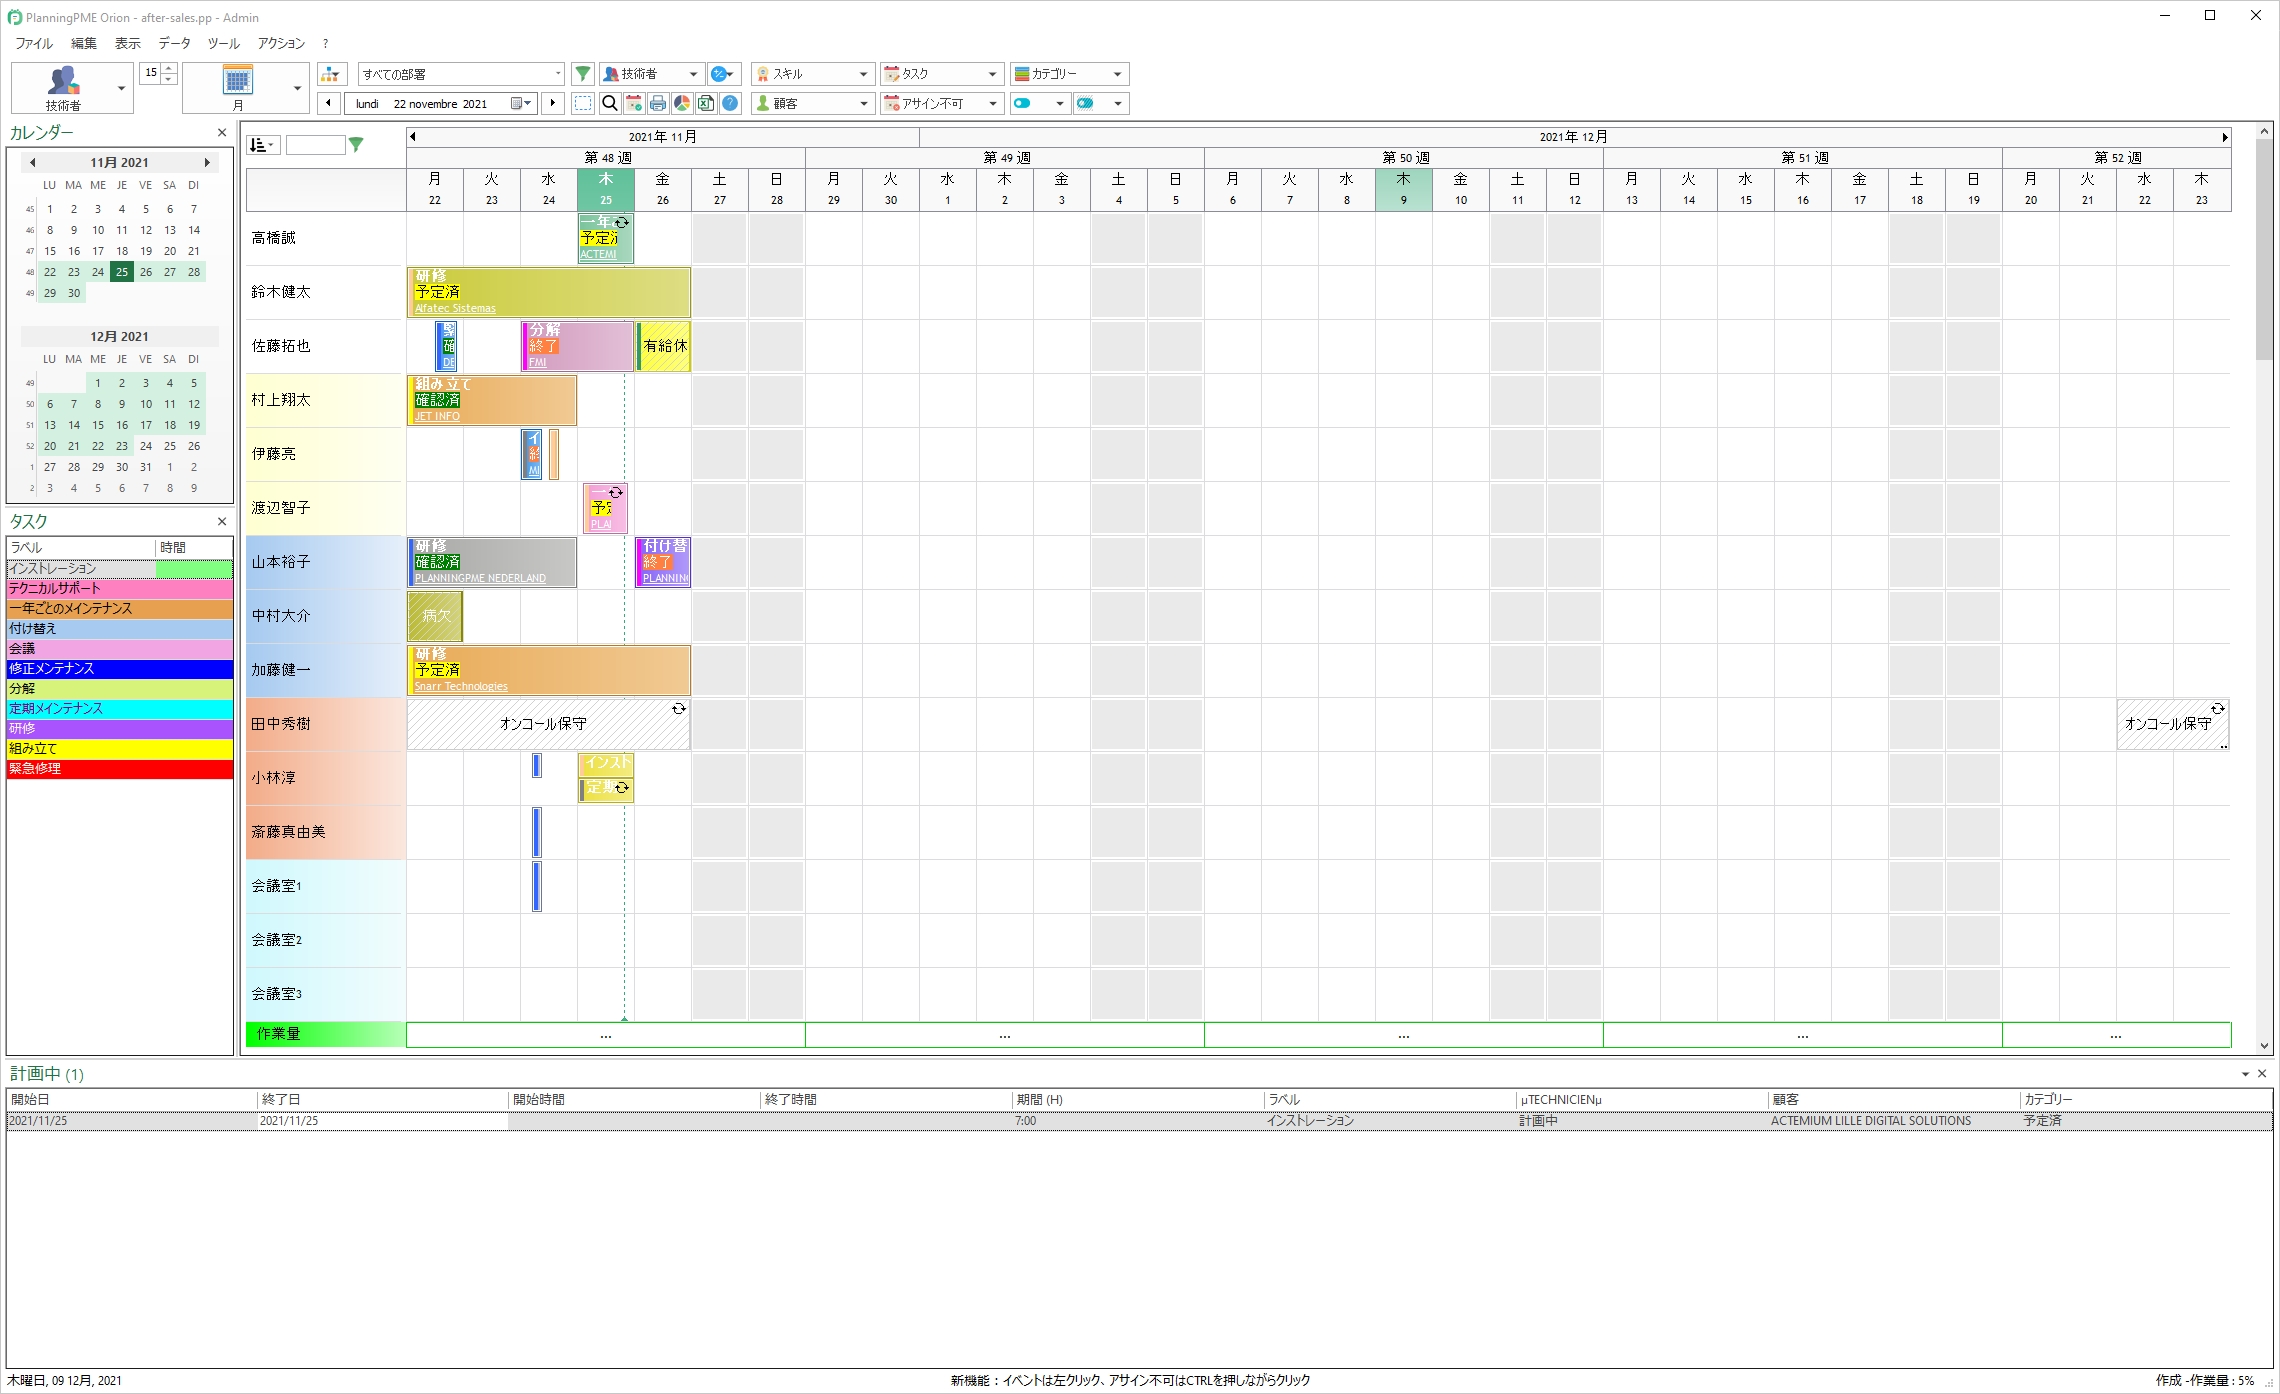Open the データ menu
Viewport: 2280px width, 1394px height.
point(174,43)
